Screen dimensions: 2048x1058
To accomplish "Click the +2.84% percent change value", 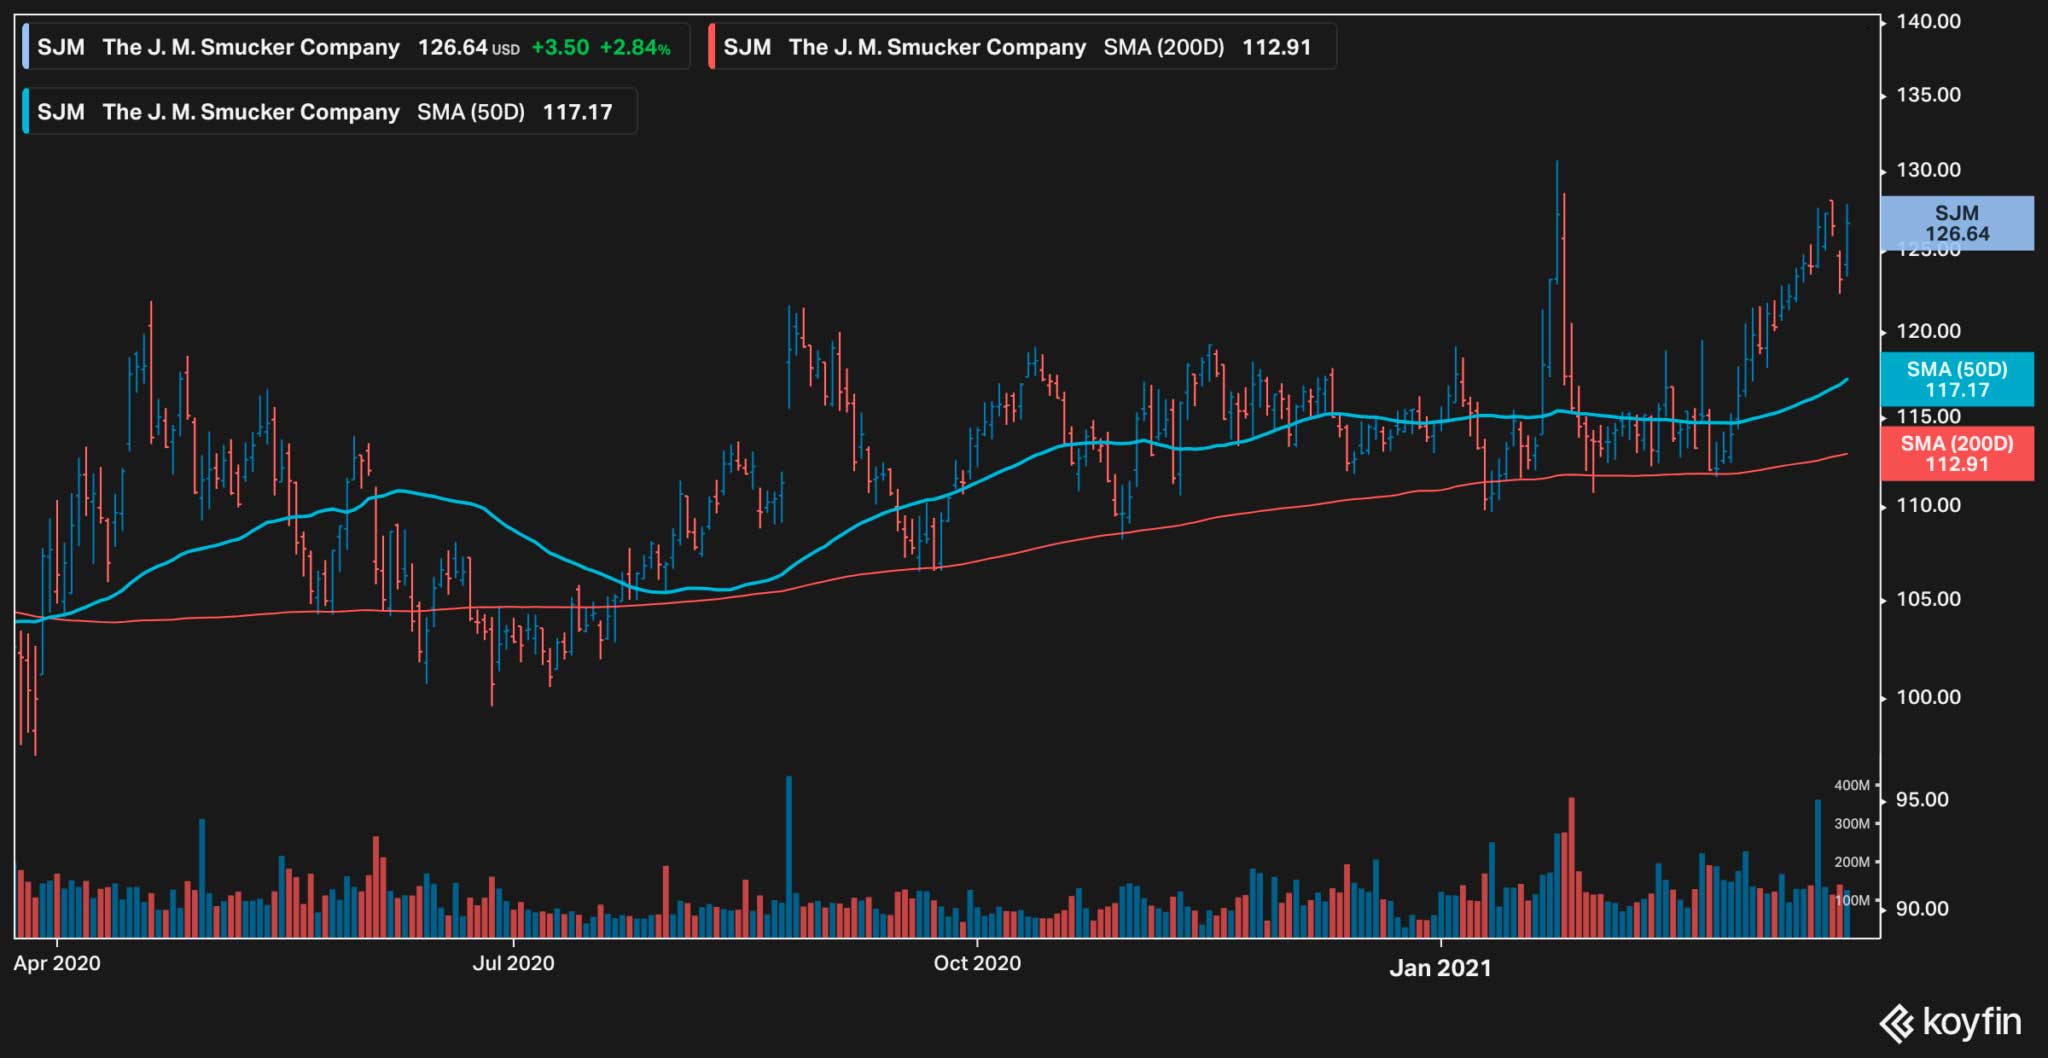I will pos(635,47).
